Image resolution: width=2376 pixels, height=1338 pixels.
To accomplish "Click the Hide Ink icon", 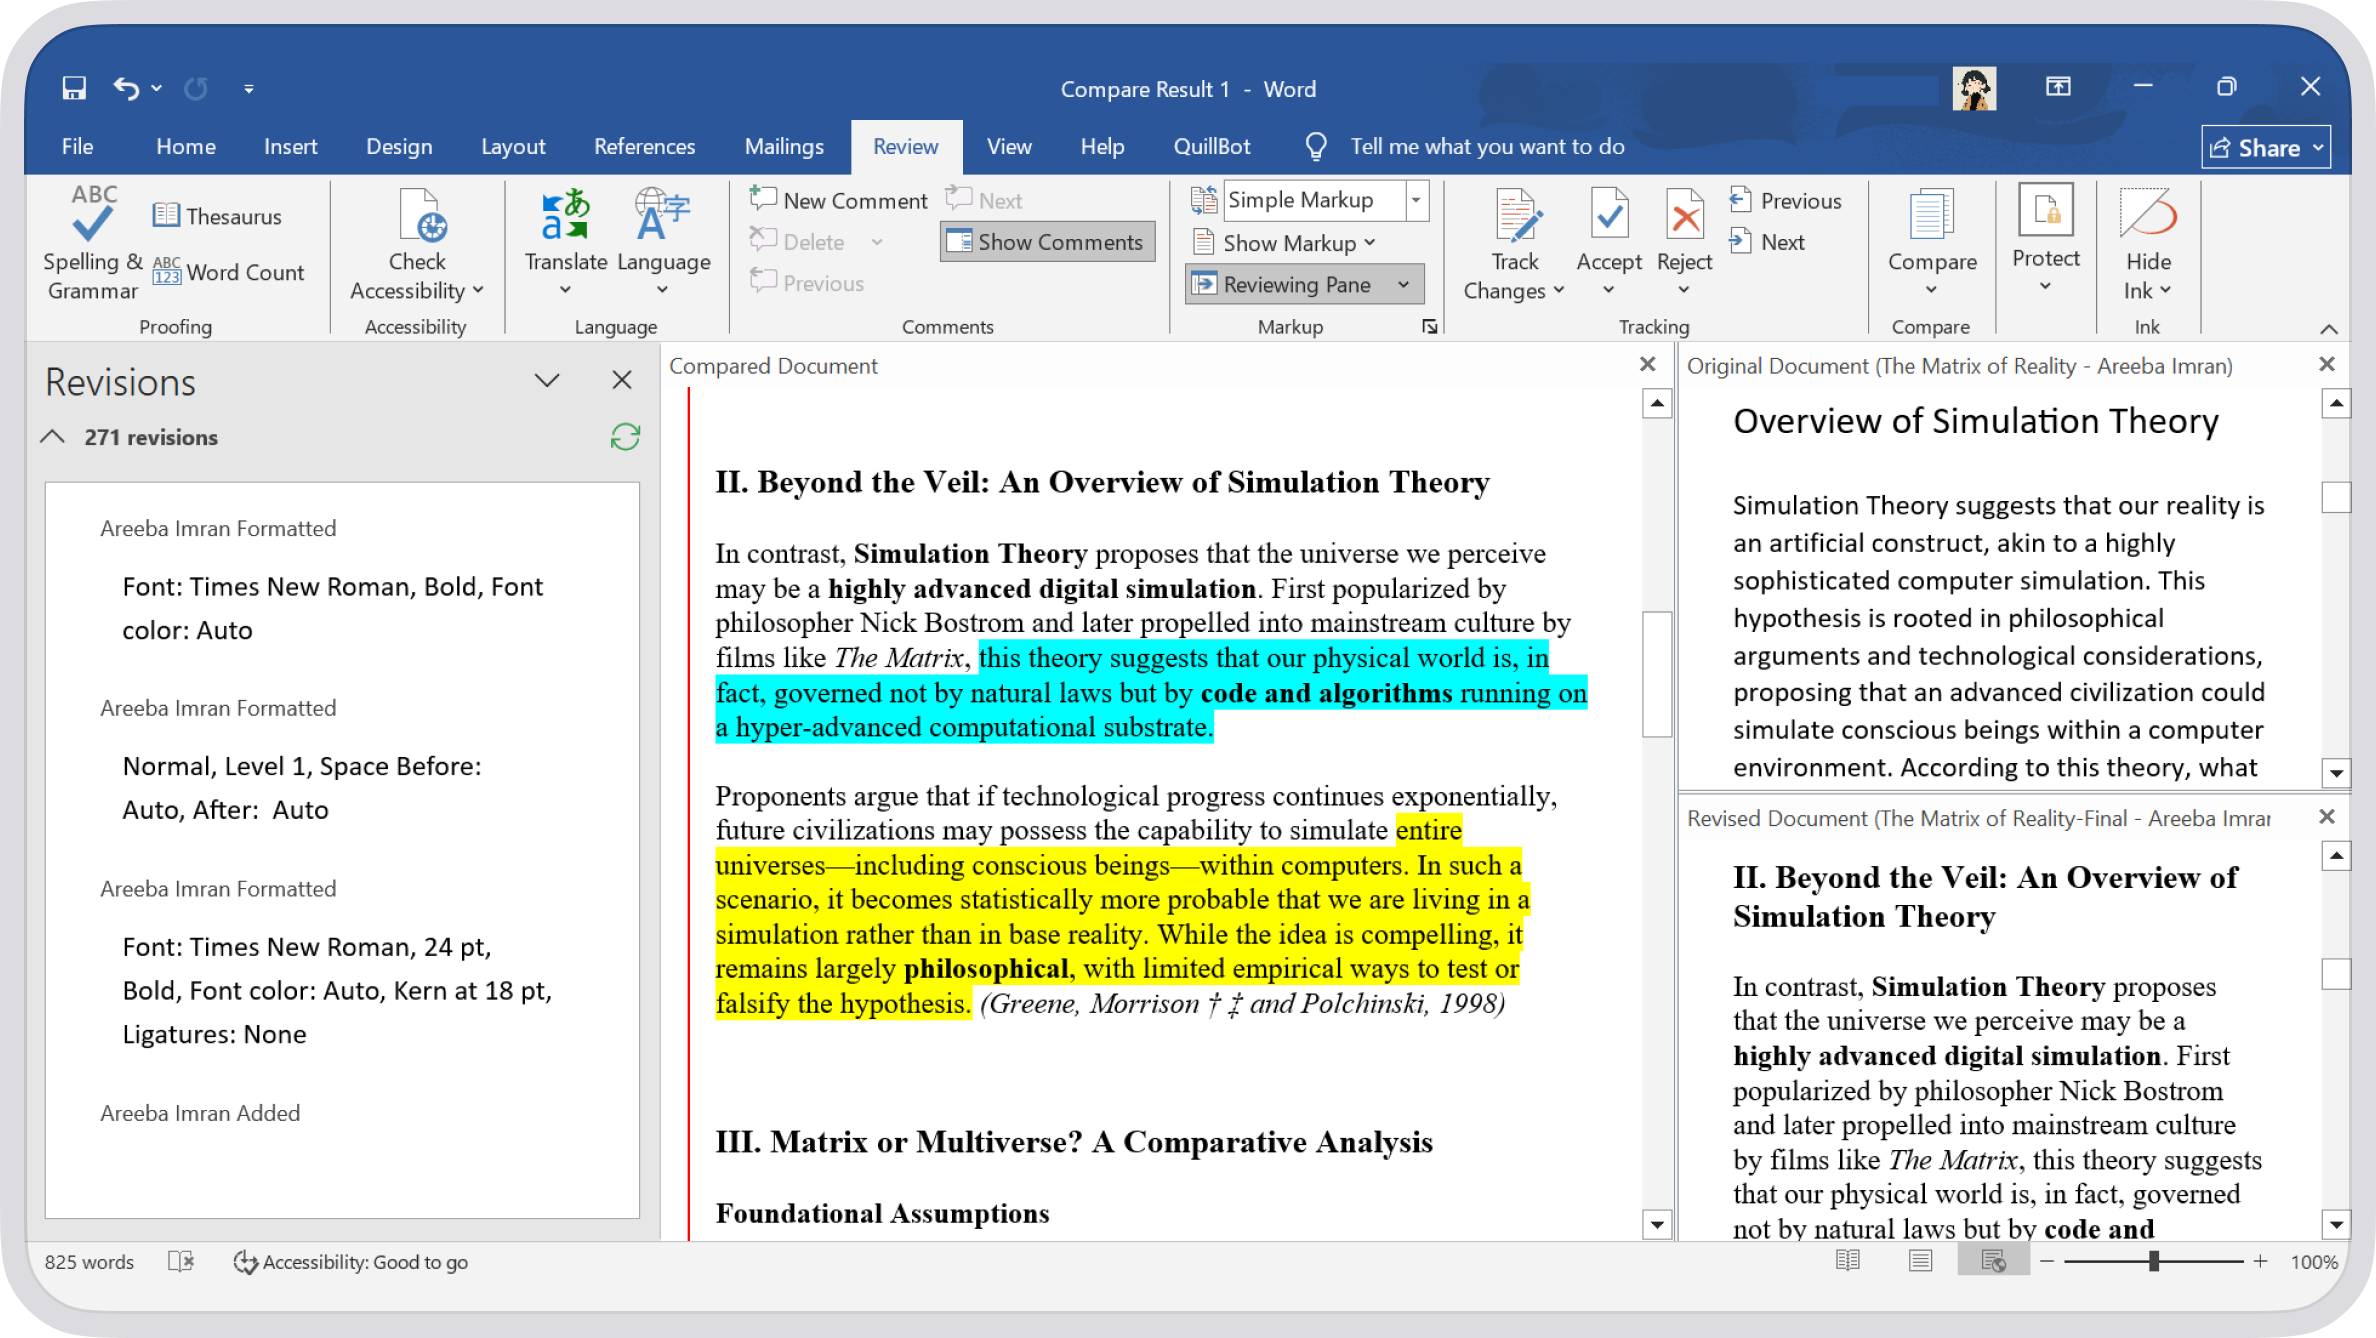I will 2147,214.
